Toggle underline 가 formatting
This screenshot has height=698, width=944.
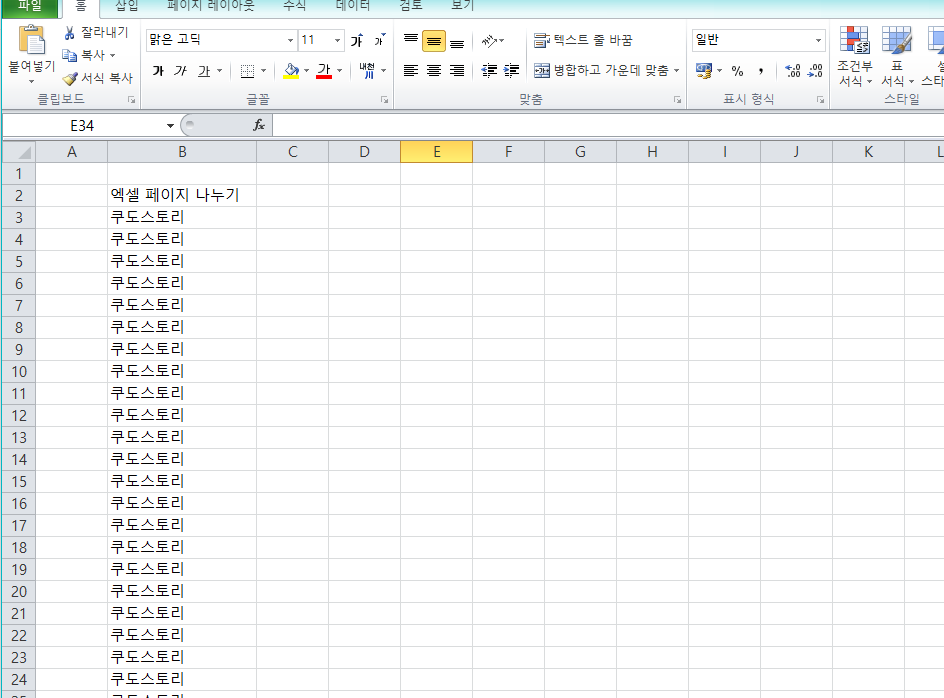pos(204,71)
